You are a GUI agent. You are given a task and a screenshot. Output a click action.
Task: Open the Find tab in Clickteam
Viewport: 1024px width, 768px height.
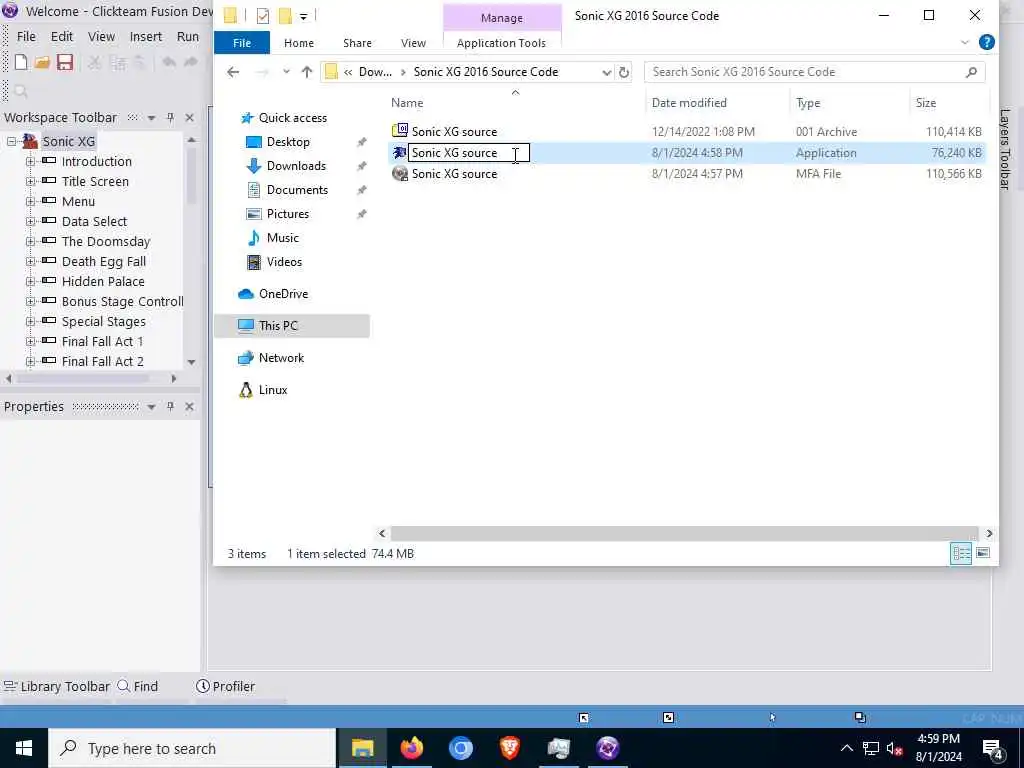tap(138, 686)
